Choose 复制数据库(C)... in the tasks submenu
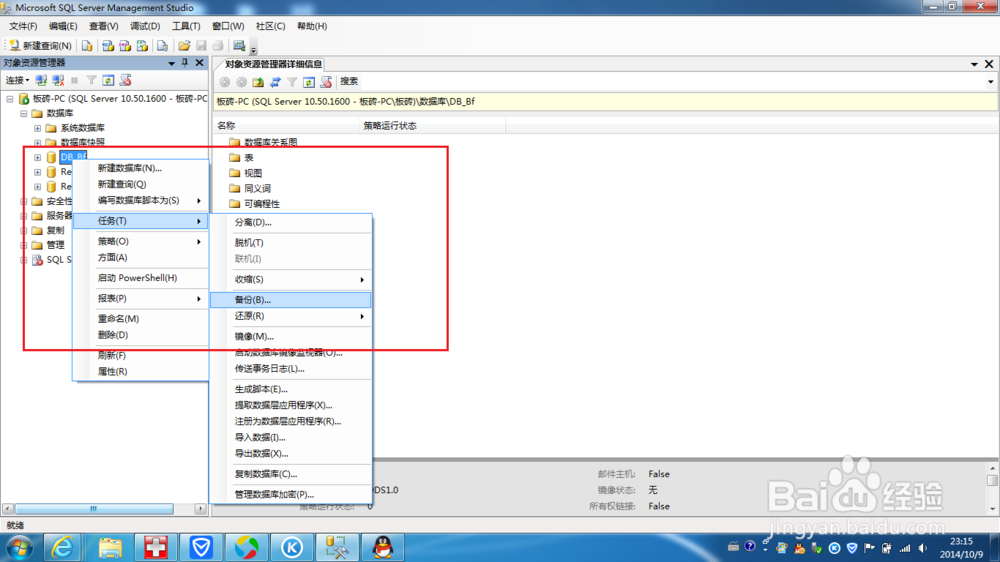 291,474
